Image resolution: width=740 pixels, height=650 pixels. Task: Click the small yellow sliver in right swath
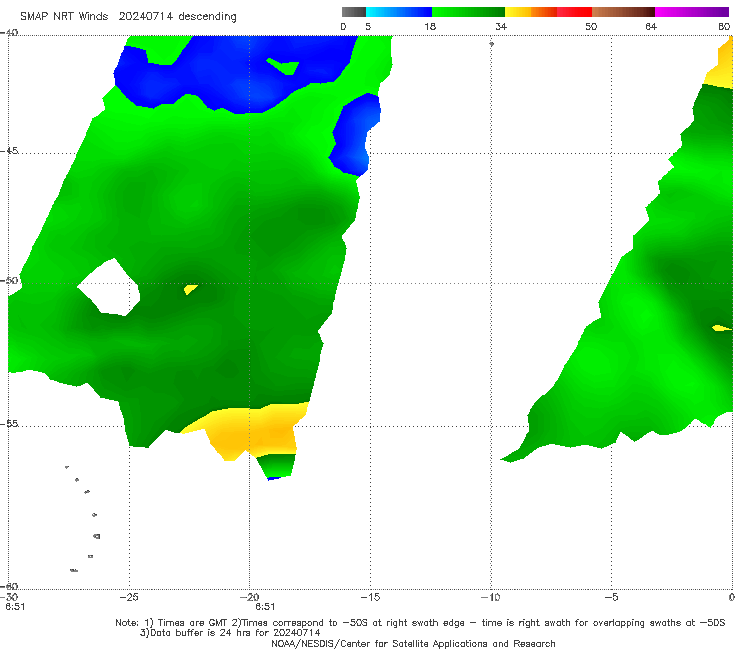722,328
